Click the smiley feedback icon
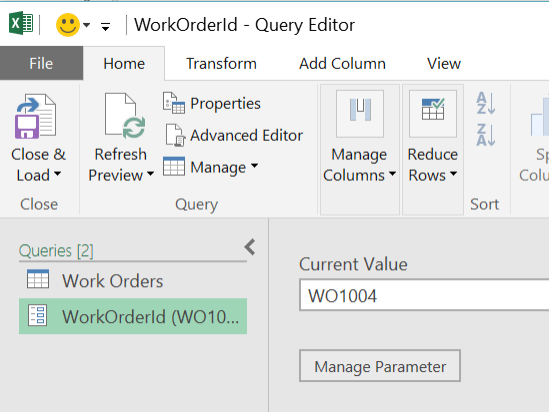The width and height of the screenshot is (549, 412). (x=68, y=25)
